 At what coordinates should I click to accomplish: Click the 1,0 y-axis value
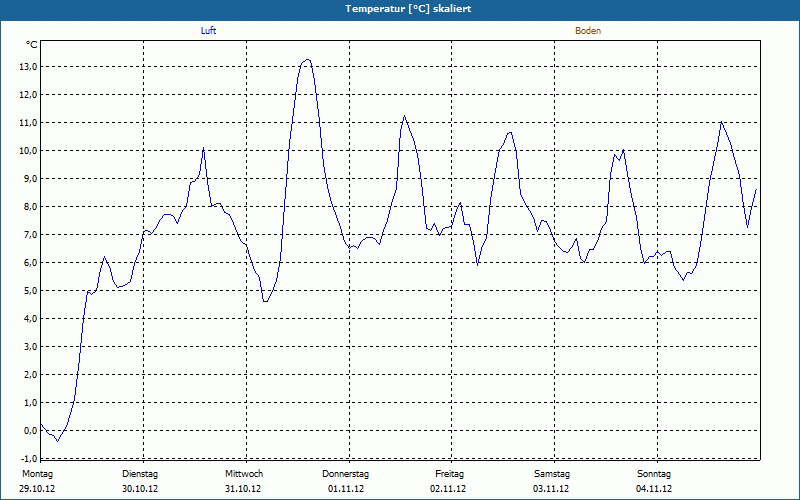pyautogui.click(x=30, y=403)
